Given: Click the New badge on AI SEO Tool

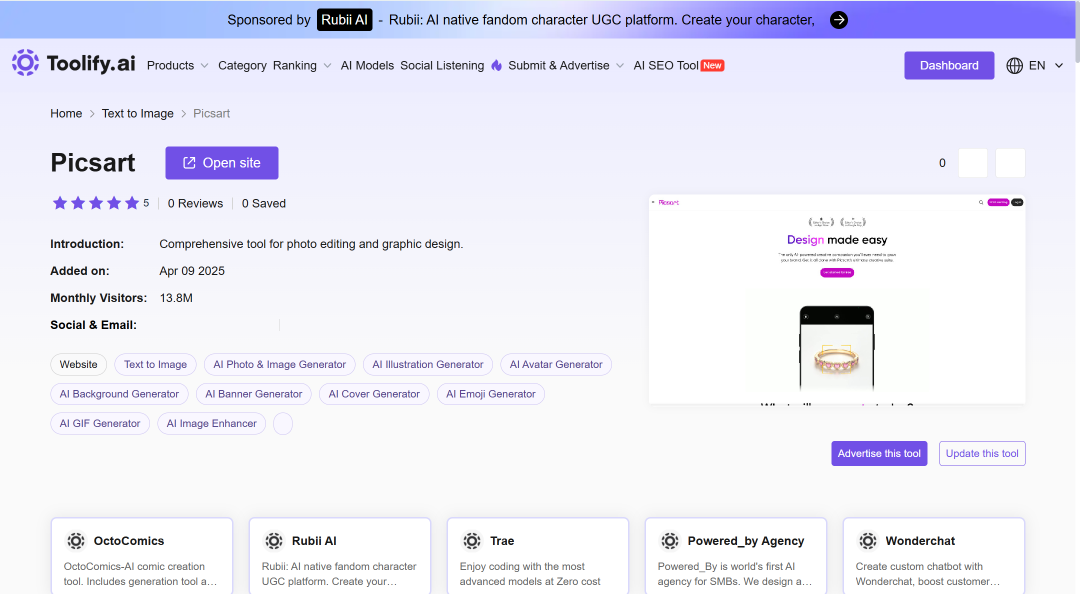Looking at the screenshot, I should [712, 65].
